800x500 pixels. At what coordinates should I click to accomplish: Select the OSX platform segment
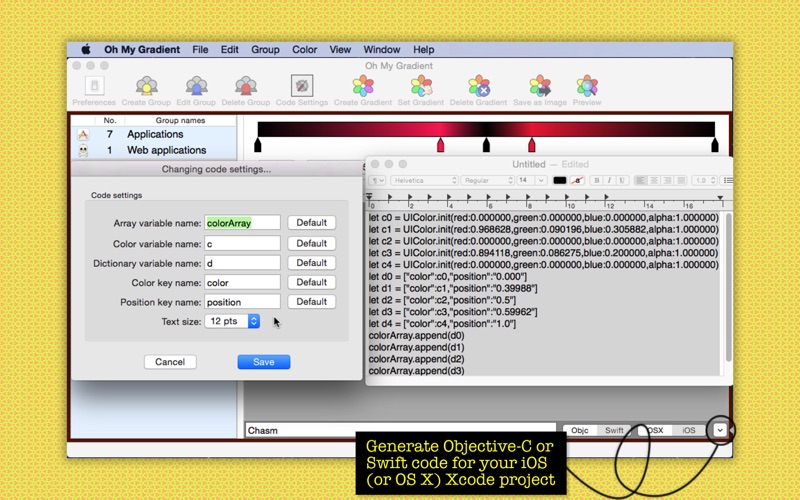pos(655,430)
